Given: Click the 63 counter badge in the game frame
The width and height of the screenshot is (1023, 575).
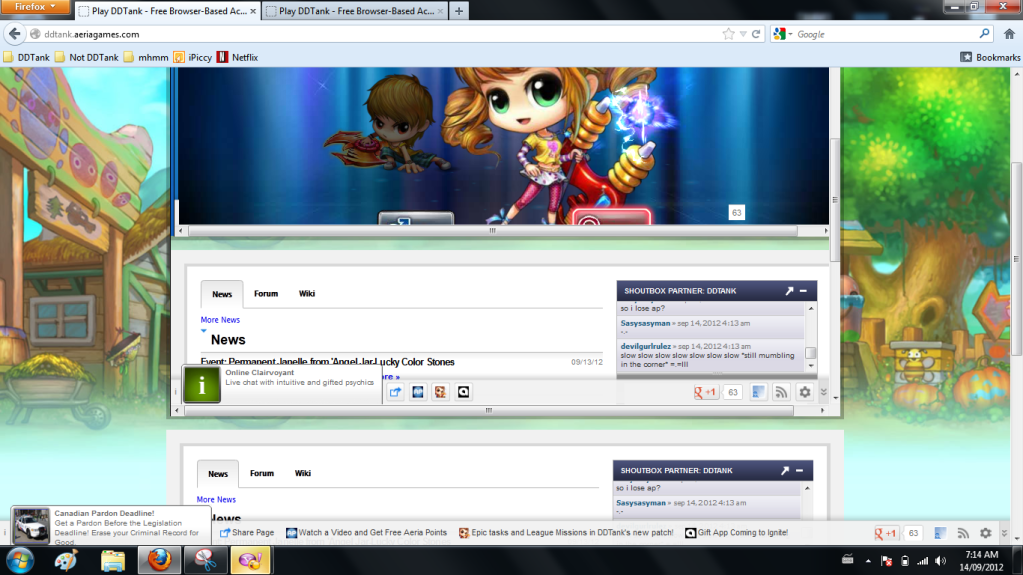Looking at the screenshot, I should [x=737, y=213].
